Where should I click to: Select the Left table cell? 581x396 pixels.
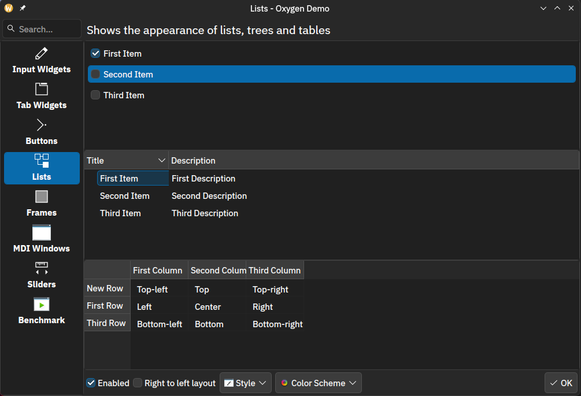[159, 306]
